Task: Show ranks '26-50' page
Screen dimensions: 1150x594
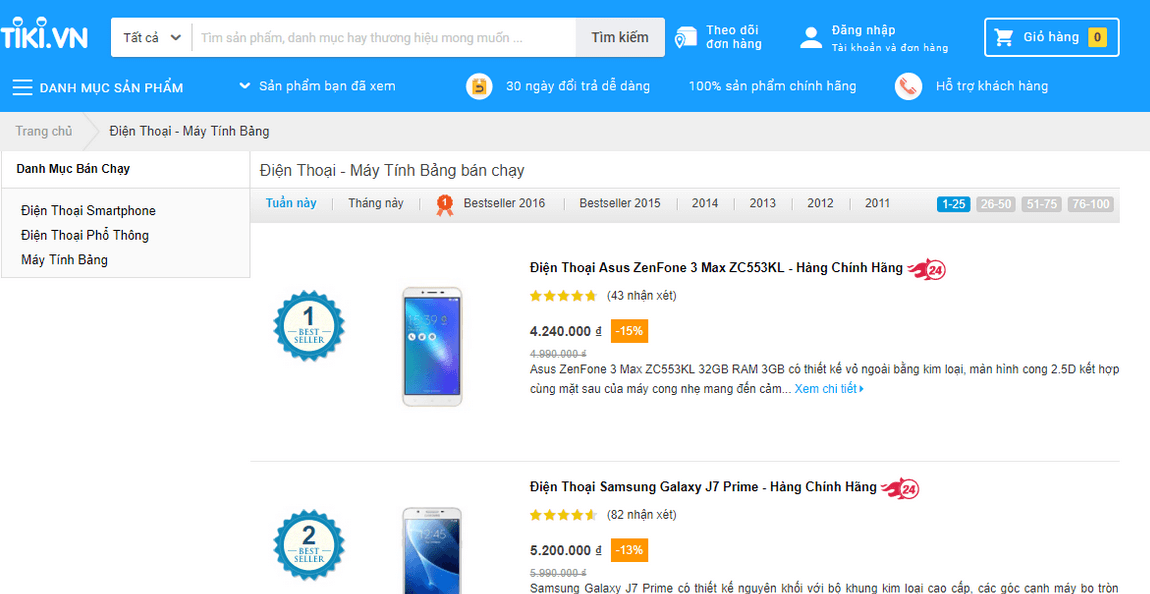Action: click(996, 204)
